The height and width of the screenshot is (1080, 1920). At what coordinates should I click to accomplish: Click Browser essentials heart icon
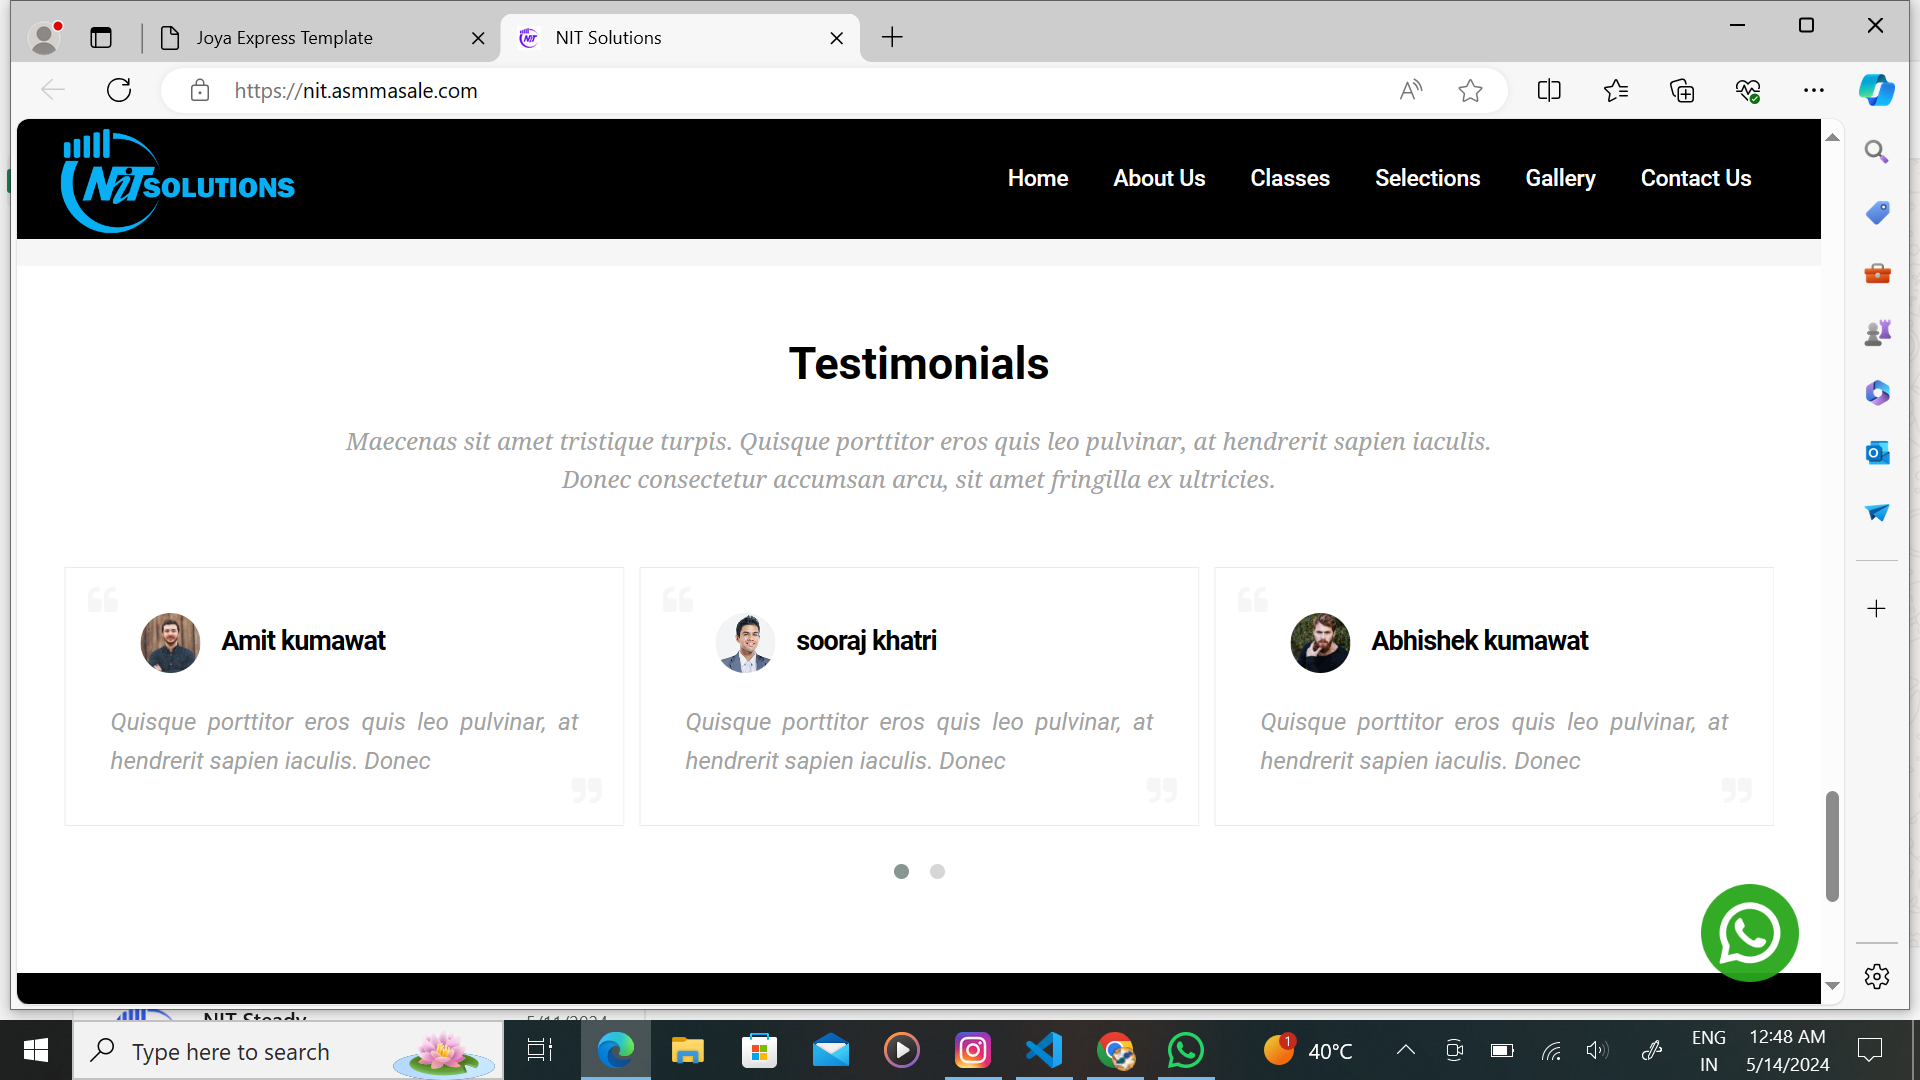click(x=1747, y=91)
